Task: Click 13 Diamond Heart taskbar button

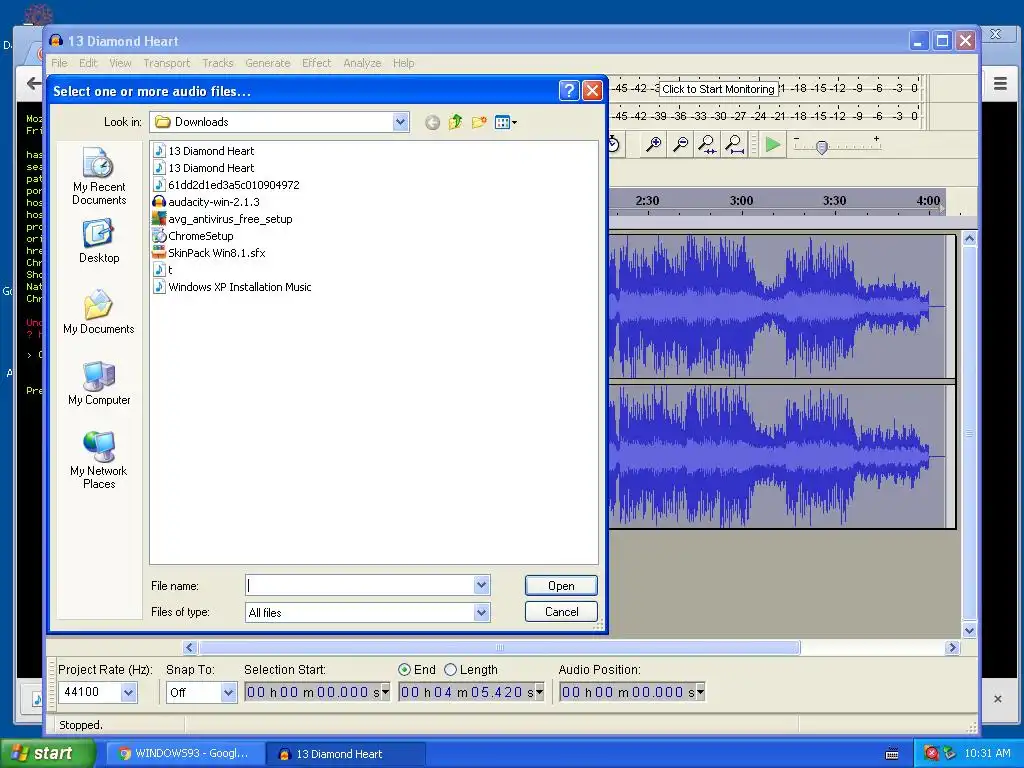Action: point(345,754)
